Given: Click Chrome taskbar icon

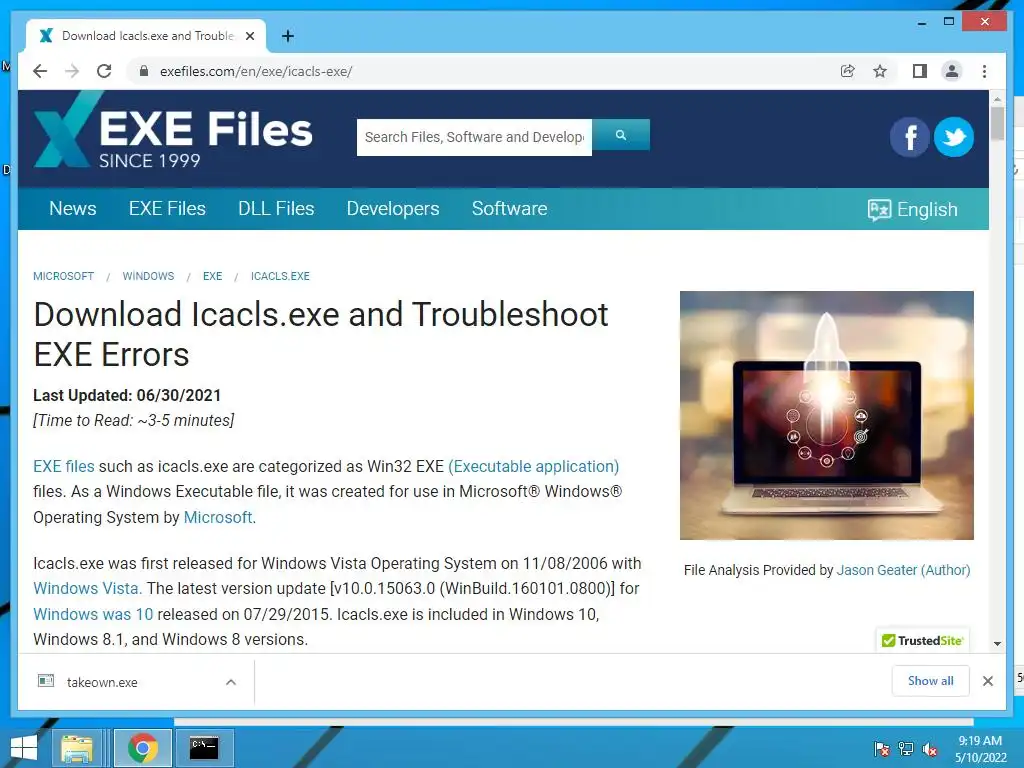Looking at the screenshot, I should click(x=143, y=748).
